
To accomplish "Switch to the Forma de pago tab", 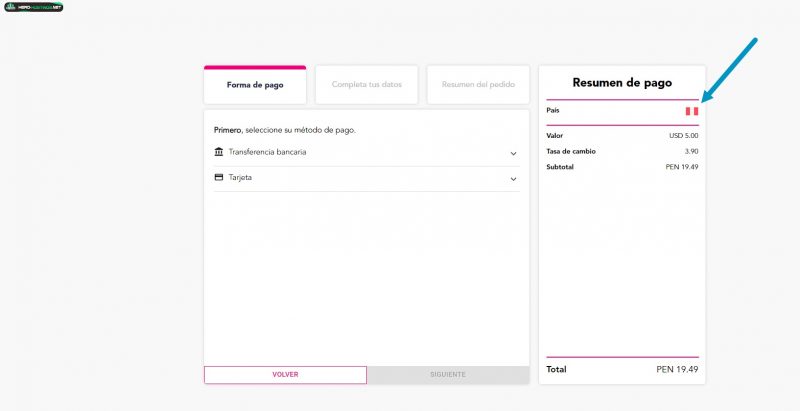I will click(255, 85).
